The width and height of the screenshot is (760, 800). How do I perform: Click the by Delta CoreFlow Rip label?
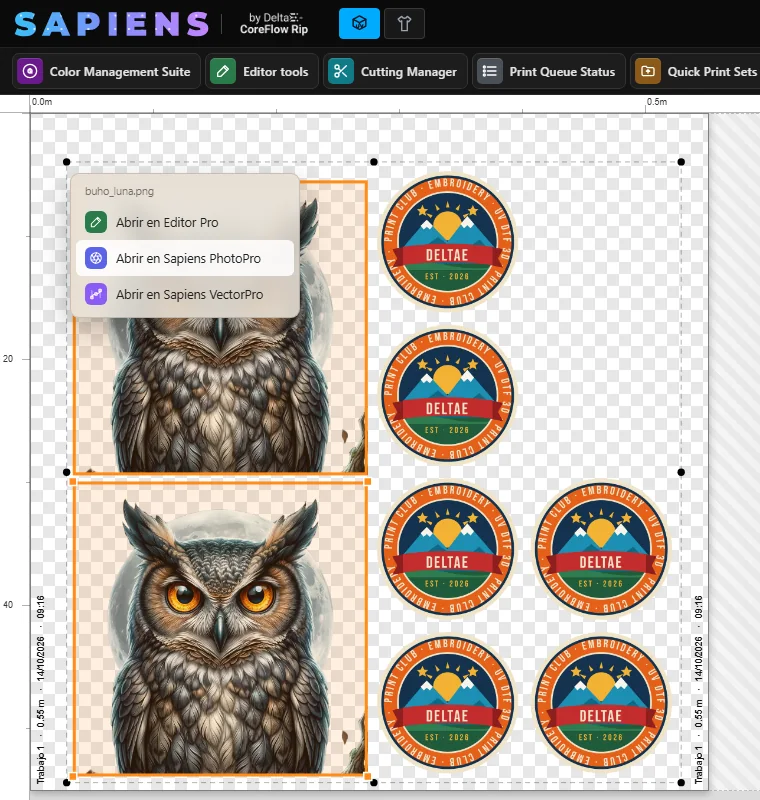pos(274,23)
